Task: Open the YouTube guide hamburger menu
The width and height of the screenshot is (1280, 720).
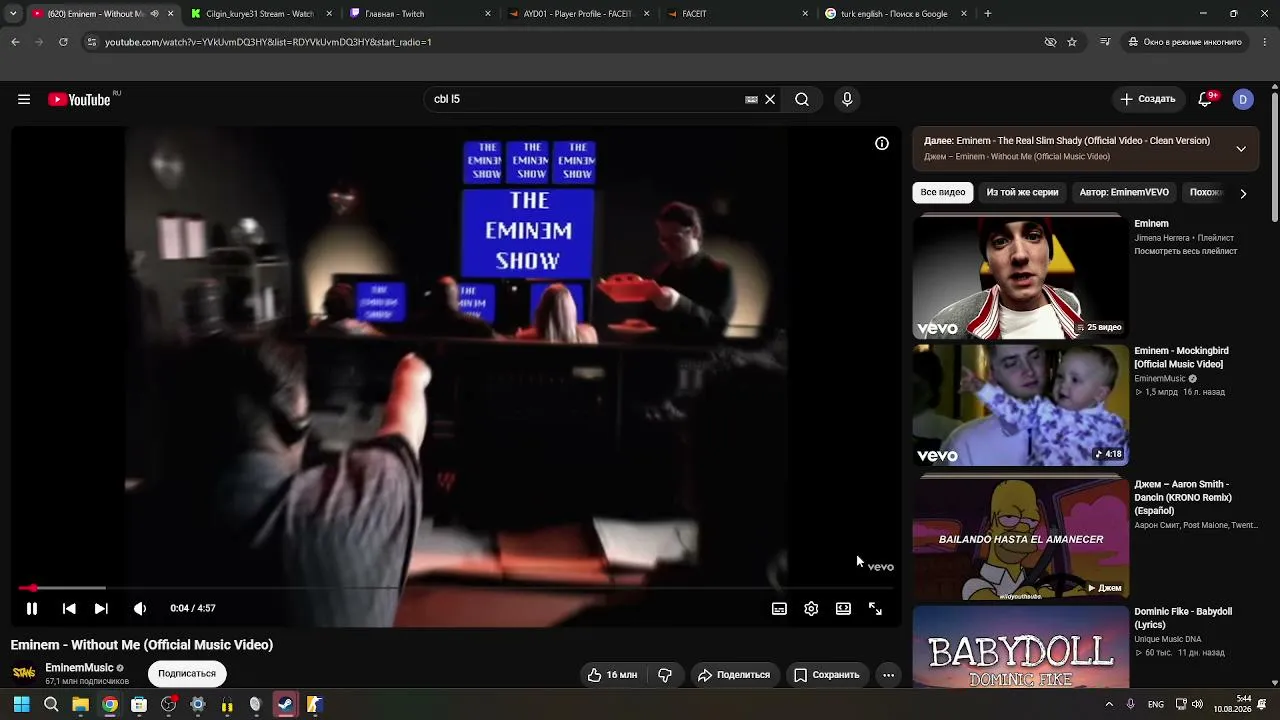Action: click(24, 99)
